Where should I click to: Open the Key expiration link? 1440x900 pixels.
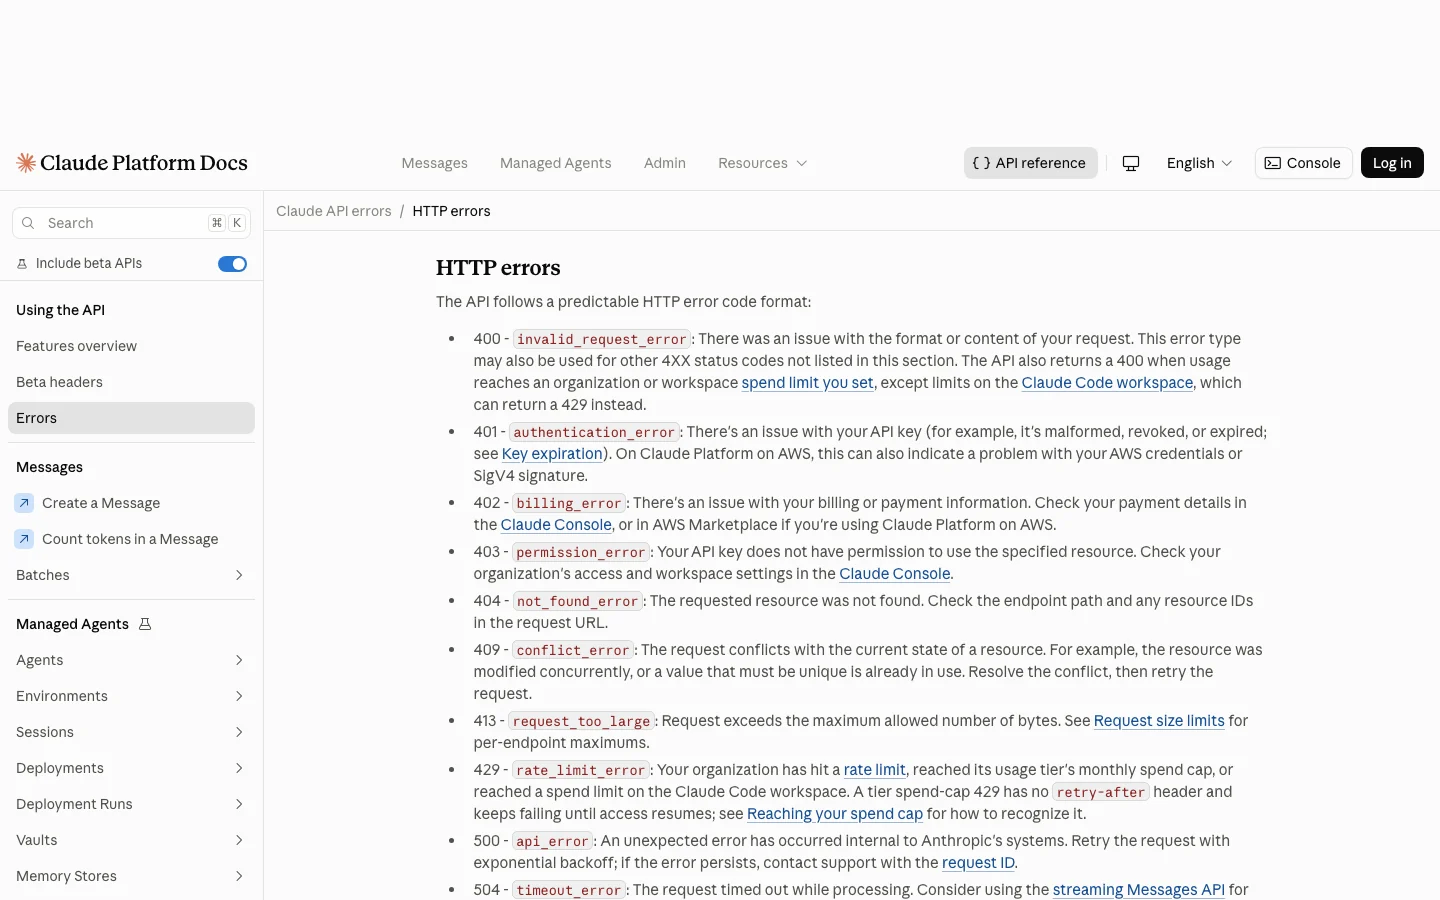click(552, 454)
